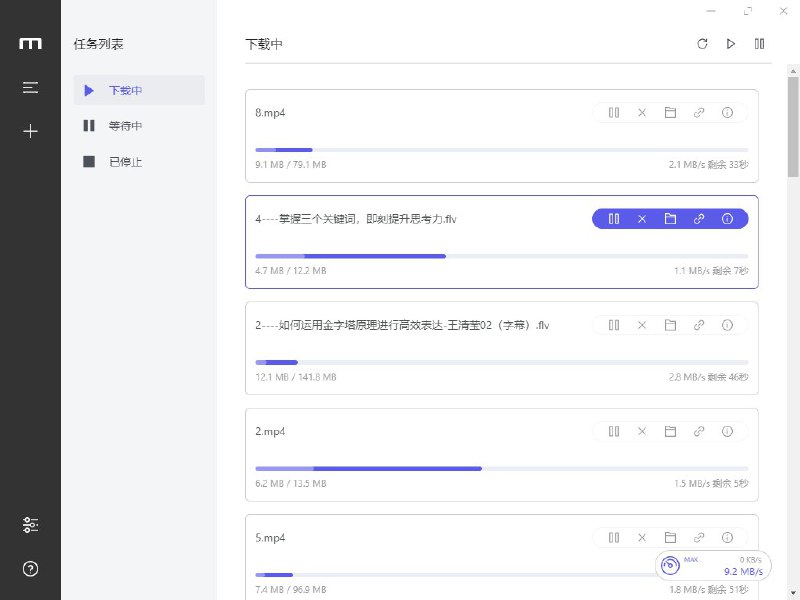Open the new task creation panel
This screenshot has height=600, width=800.
click(30, 130)
